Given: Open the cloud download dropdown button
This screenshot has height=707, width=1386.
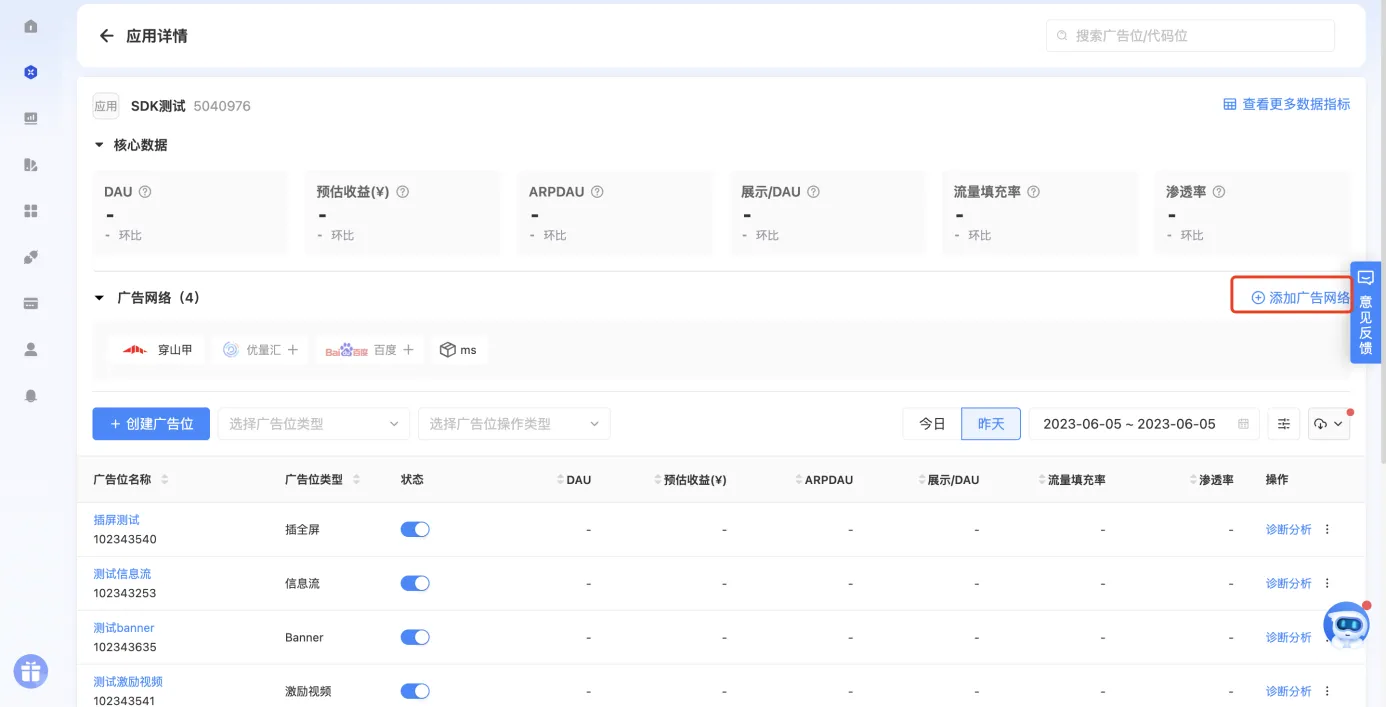Looking at the screenshot, I should pos(1329,424).
